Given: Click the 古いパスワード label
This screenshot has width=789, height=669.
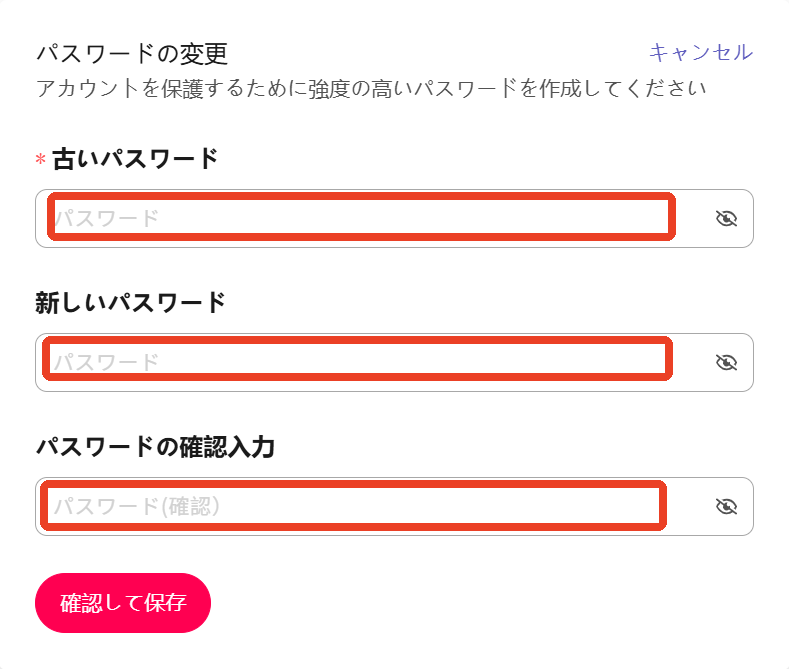Looking at the screenshot, I should 135,159.
